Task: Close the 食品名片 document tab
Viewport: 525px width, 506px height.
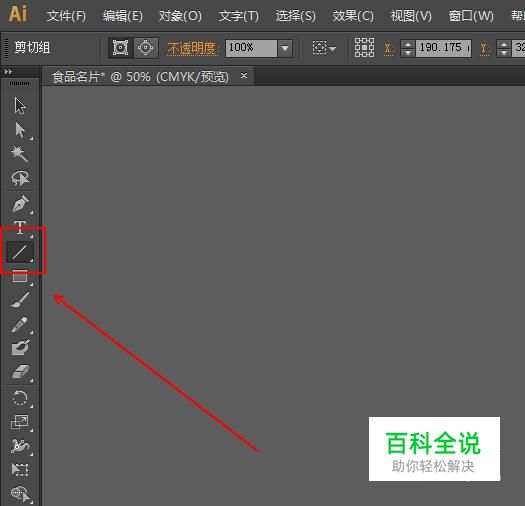Action: (244, 76)
